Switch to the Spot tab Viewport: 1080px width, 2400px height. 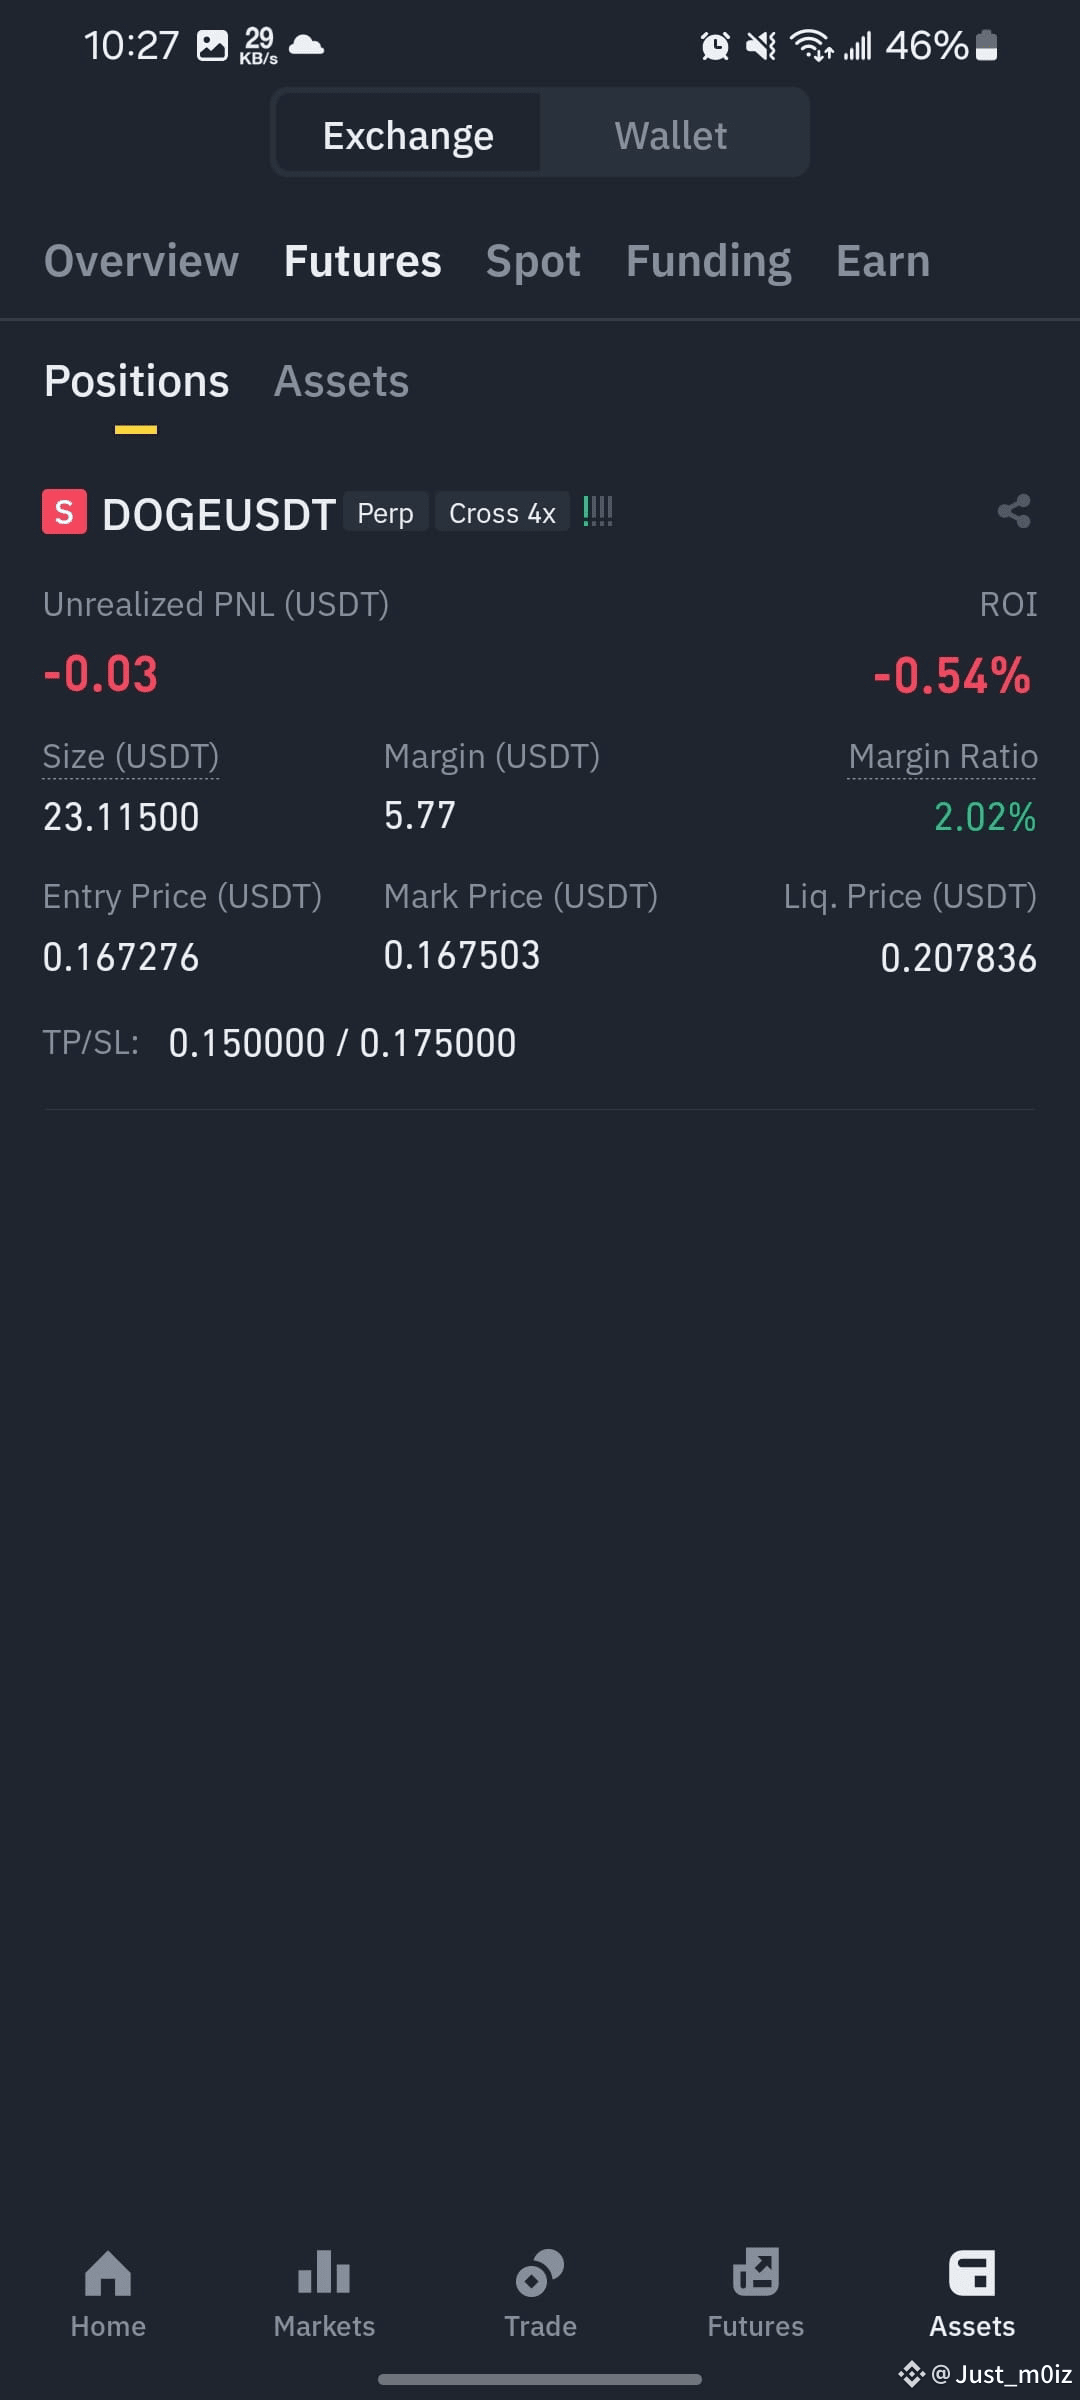point(533,261)
